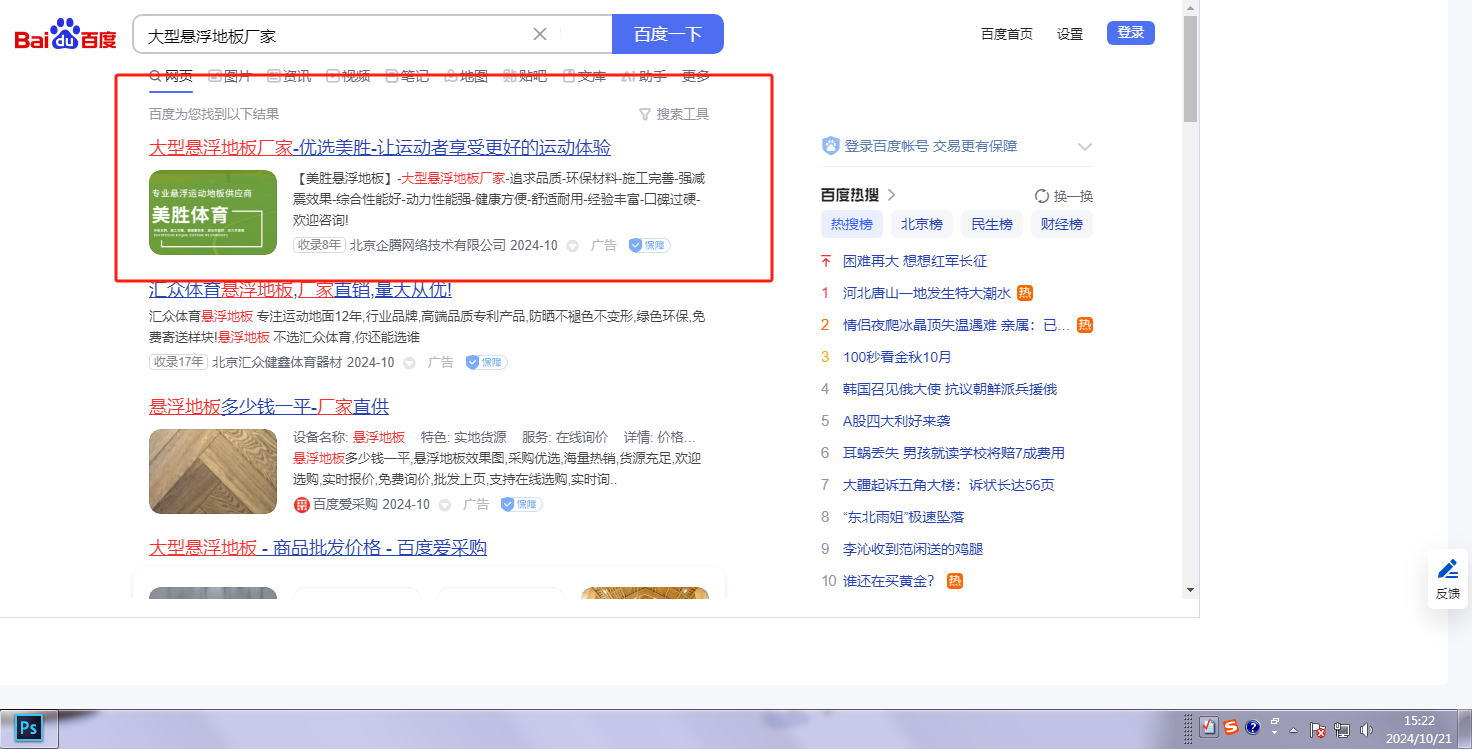Click the Sogou input method tray icon
This screenshot has height=749, width=1472.
pyautogui.click(x=1231, y=728)
